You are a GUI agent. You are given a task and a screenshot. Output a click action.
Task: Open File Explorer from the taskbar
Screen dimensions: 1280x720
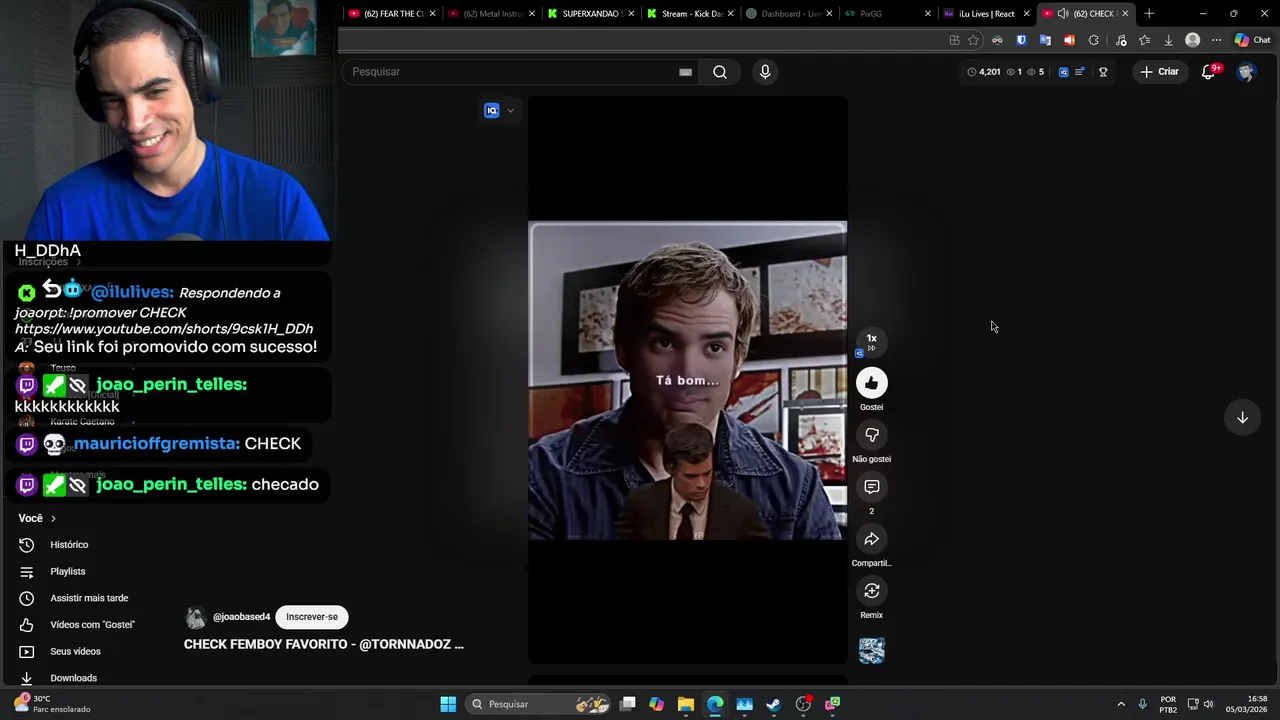pos(685,704)
